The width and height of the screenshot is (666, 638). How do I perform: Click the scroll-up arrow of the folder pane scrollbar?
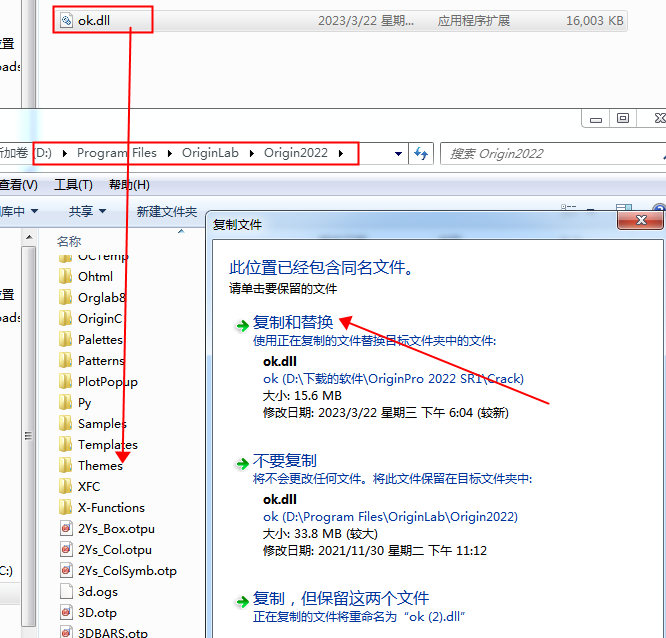29,237
